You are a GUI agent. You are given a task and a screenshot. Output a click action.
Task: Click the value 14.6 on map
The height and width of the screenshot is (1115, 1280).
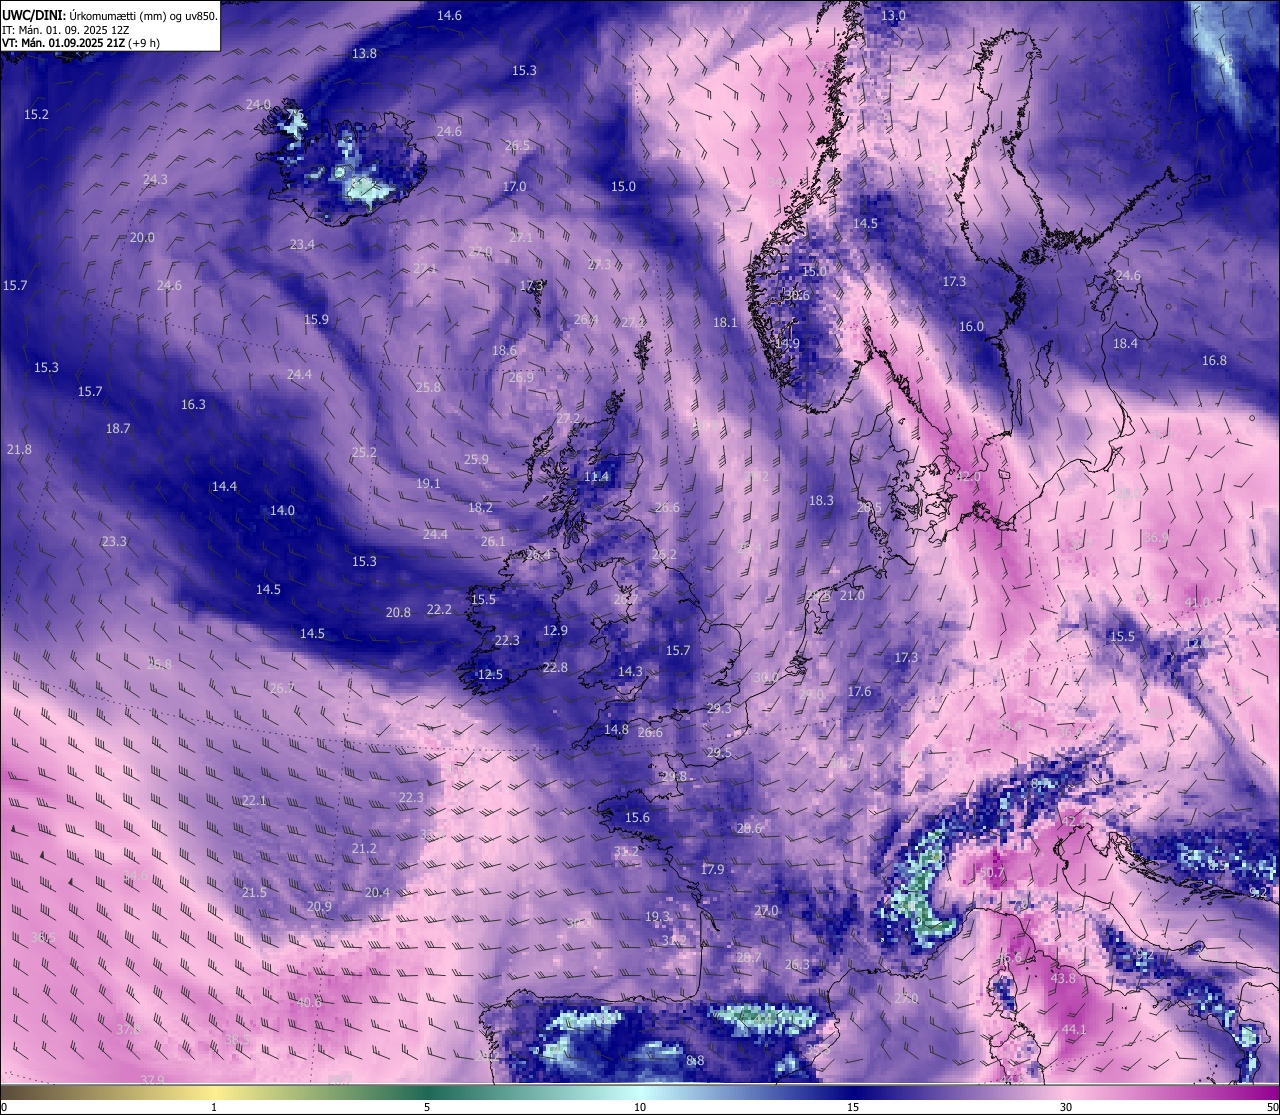(450, 15)
